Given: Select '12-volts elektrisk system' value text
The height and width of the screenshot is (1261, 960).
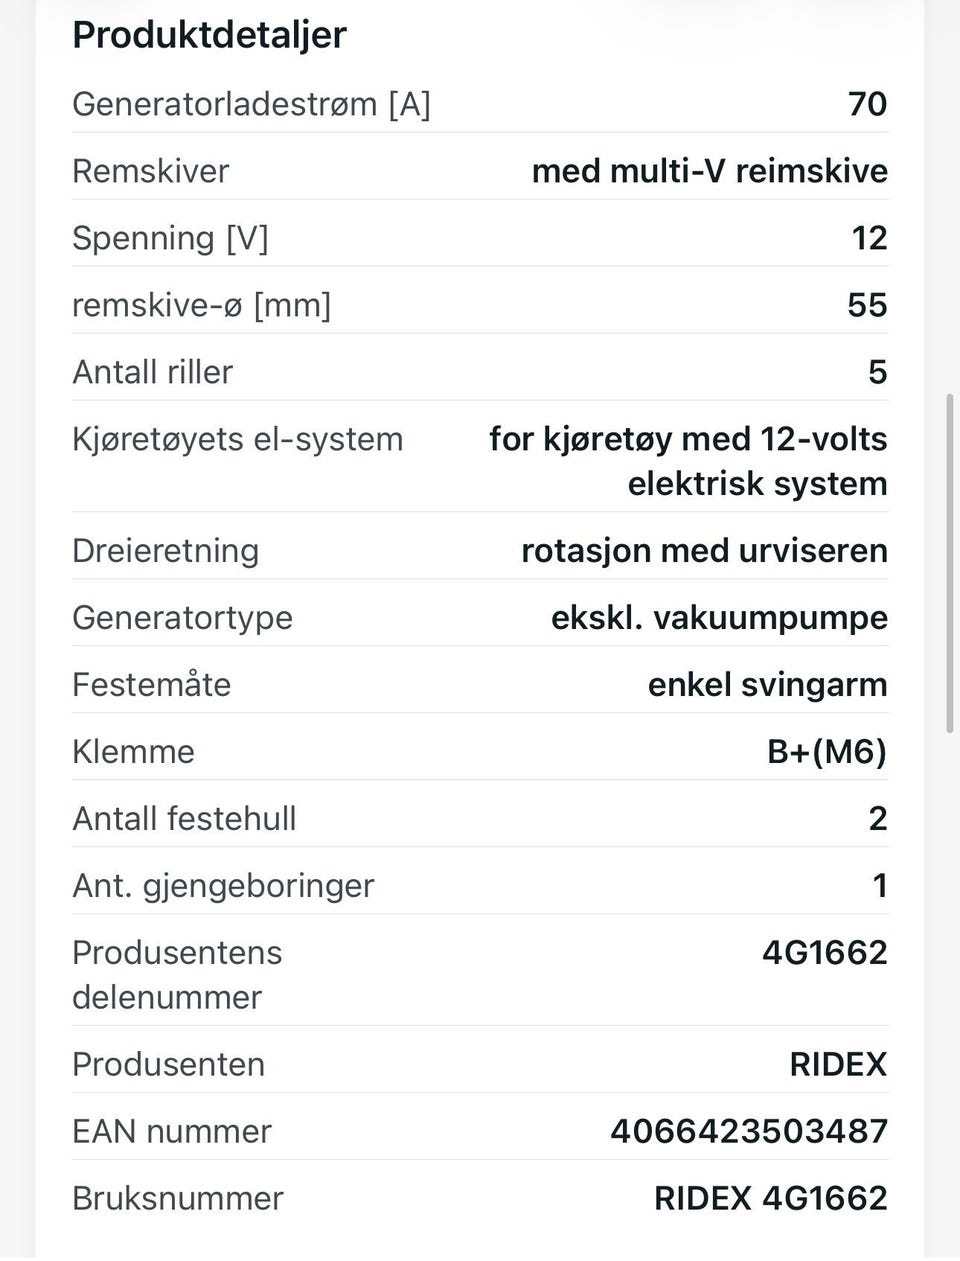Looking at the screenshot, I should [757, 461].
